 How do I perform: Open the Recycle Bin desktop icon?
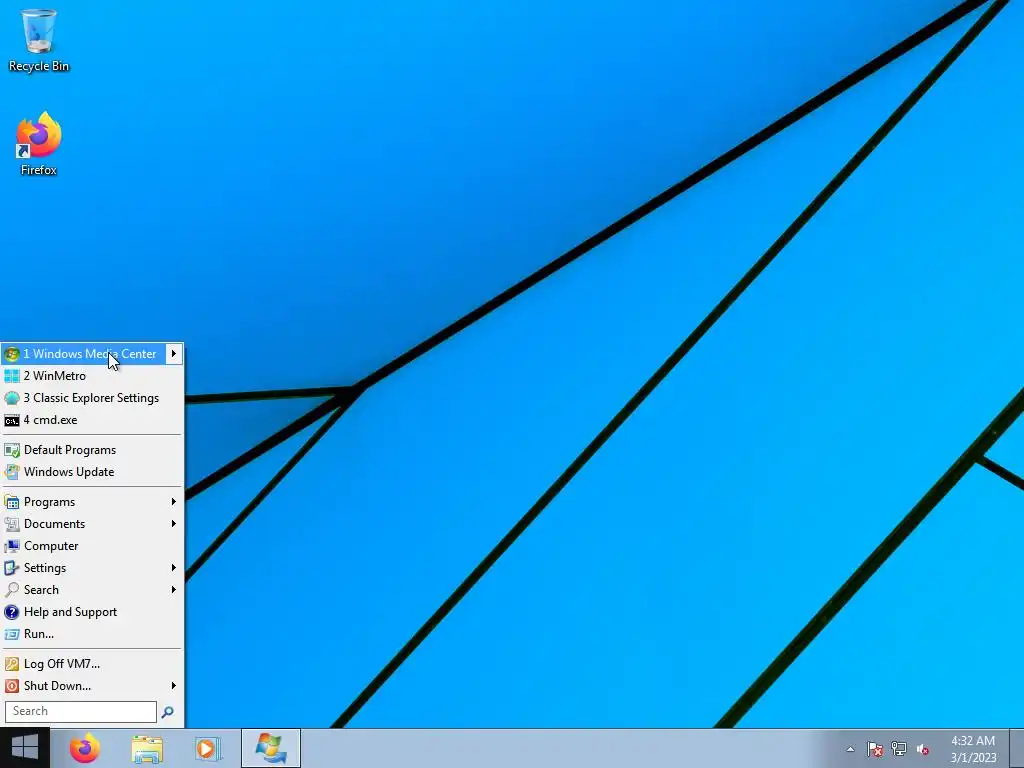click(39, 40)
